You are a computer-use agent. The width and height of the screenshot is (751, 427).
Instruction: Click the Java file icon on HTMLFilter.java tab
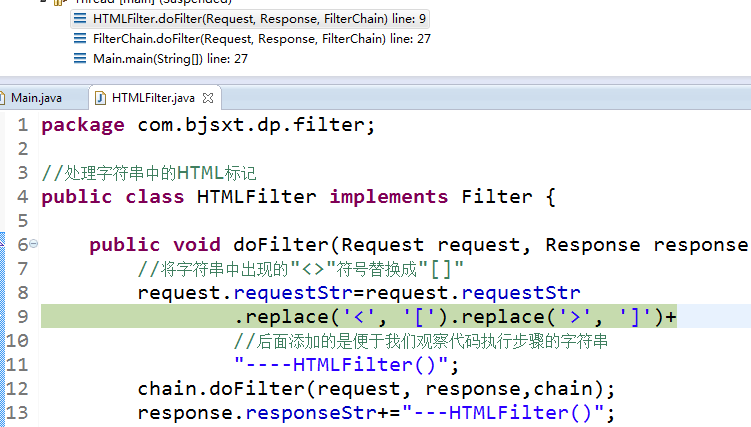(x=100, y=98)
